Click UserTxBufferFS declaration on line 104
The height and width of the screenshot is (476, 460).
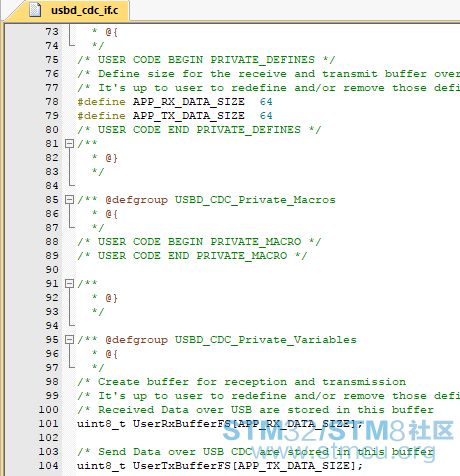[220, 466]
